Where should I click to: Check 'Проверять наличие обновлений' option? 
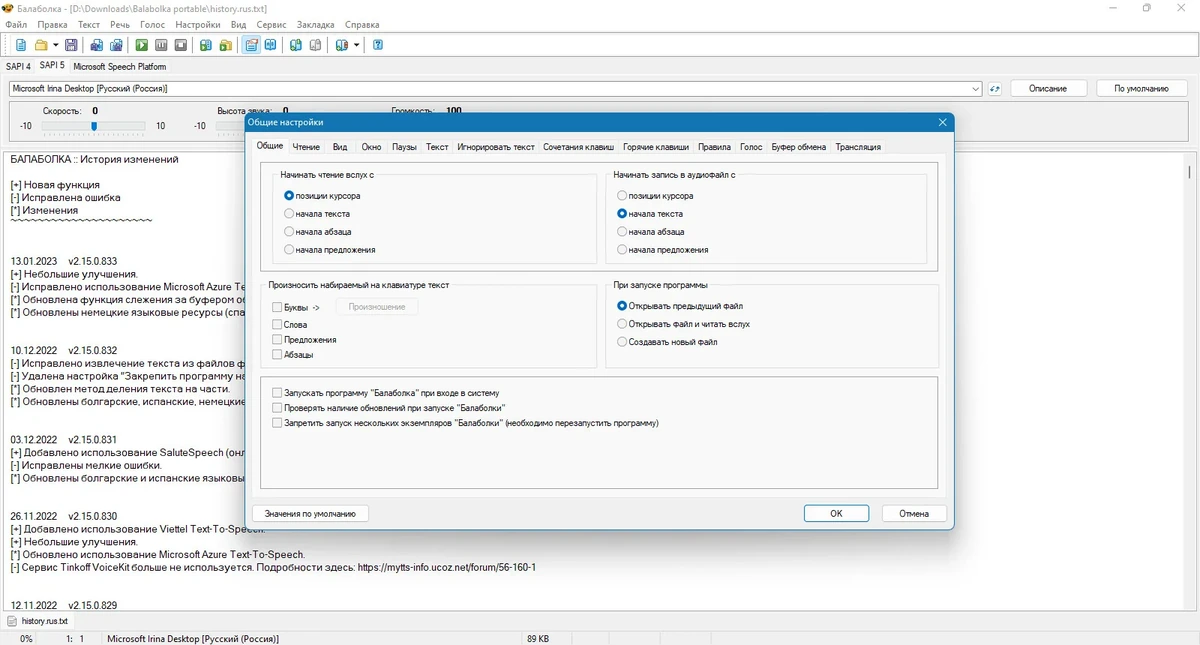point(277,408)
